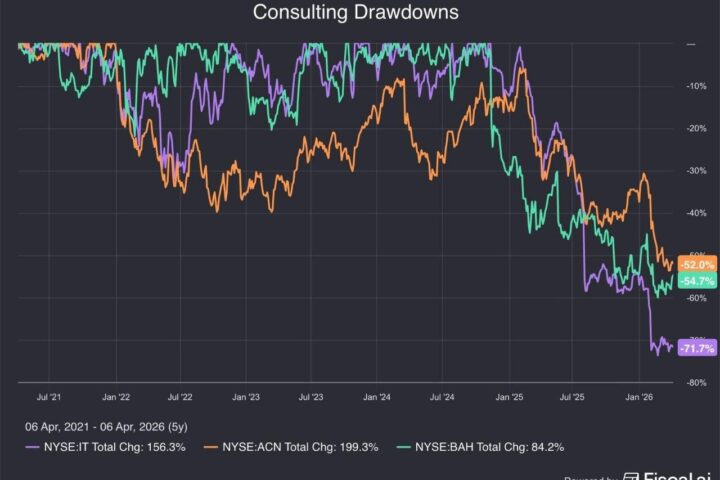Image resolution: width=720 pixels, height=480 pixels.
Task: Toggle the NYSE:ACN Total Chg series label
Action: [300, 447]
